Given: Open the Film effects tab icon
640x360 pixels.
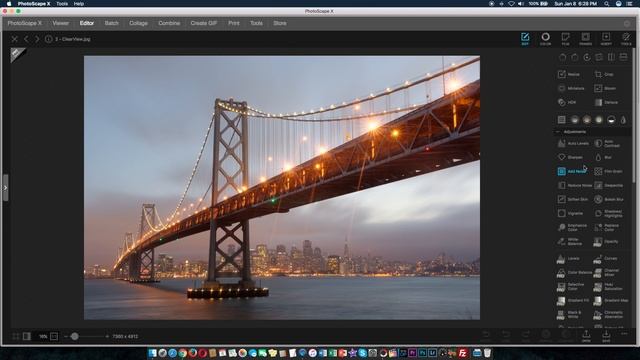Looking at the screenshot, I should click(x=565, y=39).
